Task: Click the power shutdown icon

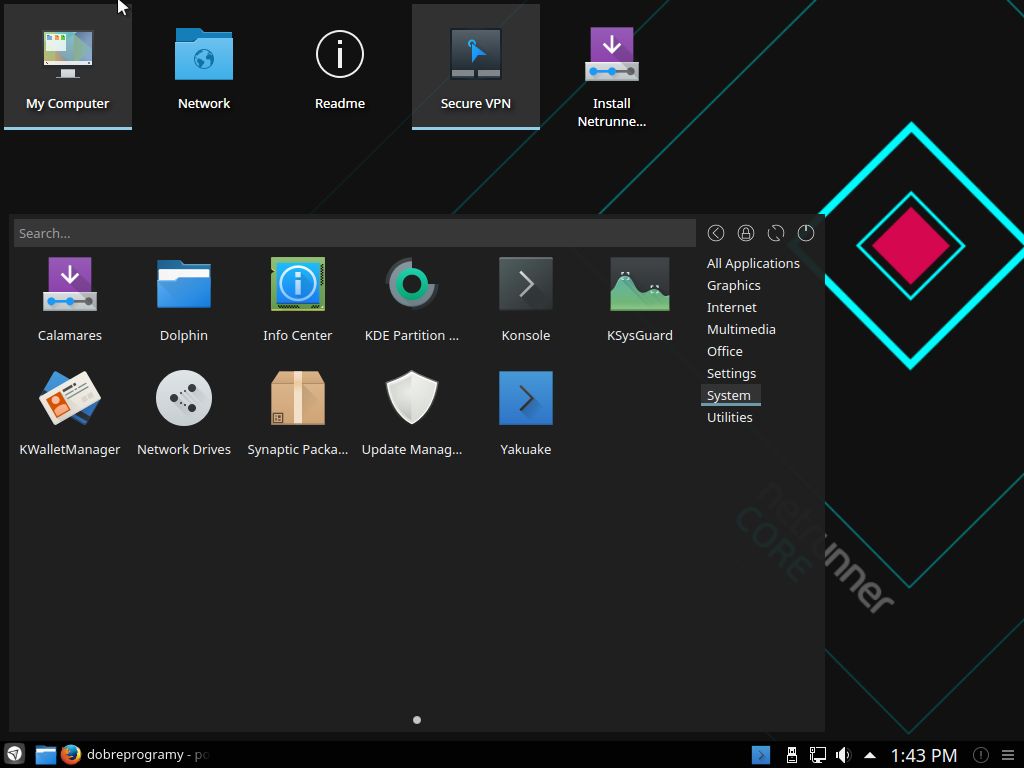Action: click(x=806, y=233)
